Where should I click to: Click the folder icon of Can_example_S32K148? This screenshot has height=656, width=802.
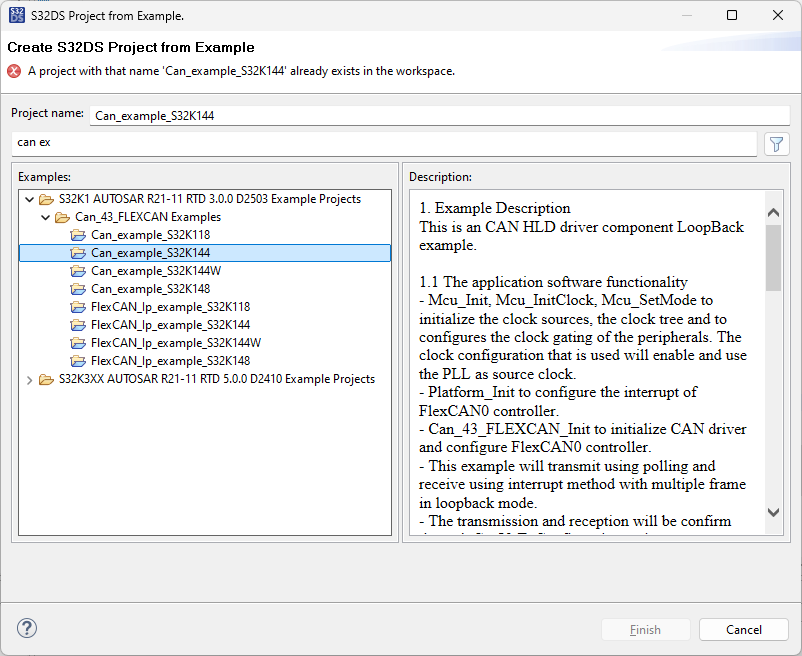click(79, 289)
